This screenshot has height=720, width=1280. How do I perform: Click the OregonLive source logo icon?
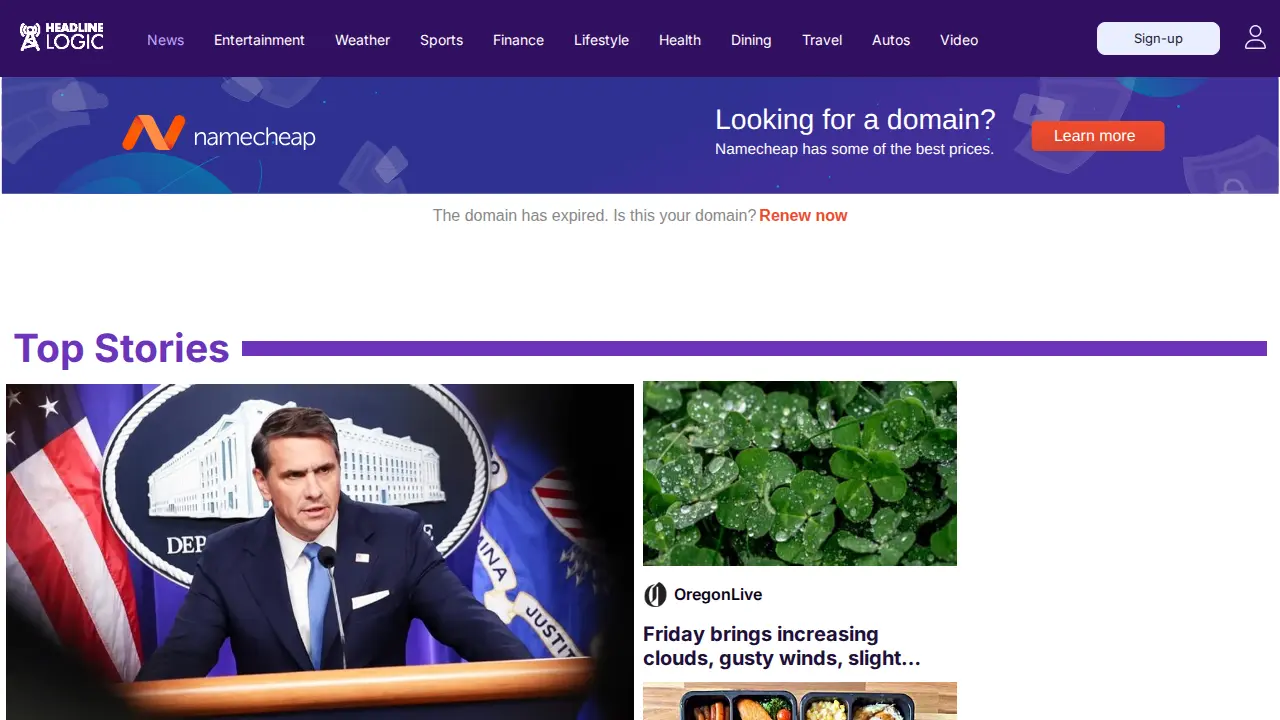(x=655, y=595)
